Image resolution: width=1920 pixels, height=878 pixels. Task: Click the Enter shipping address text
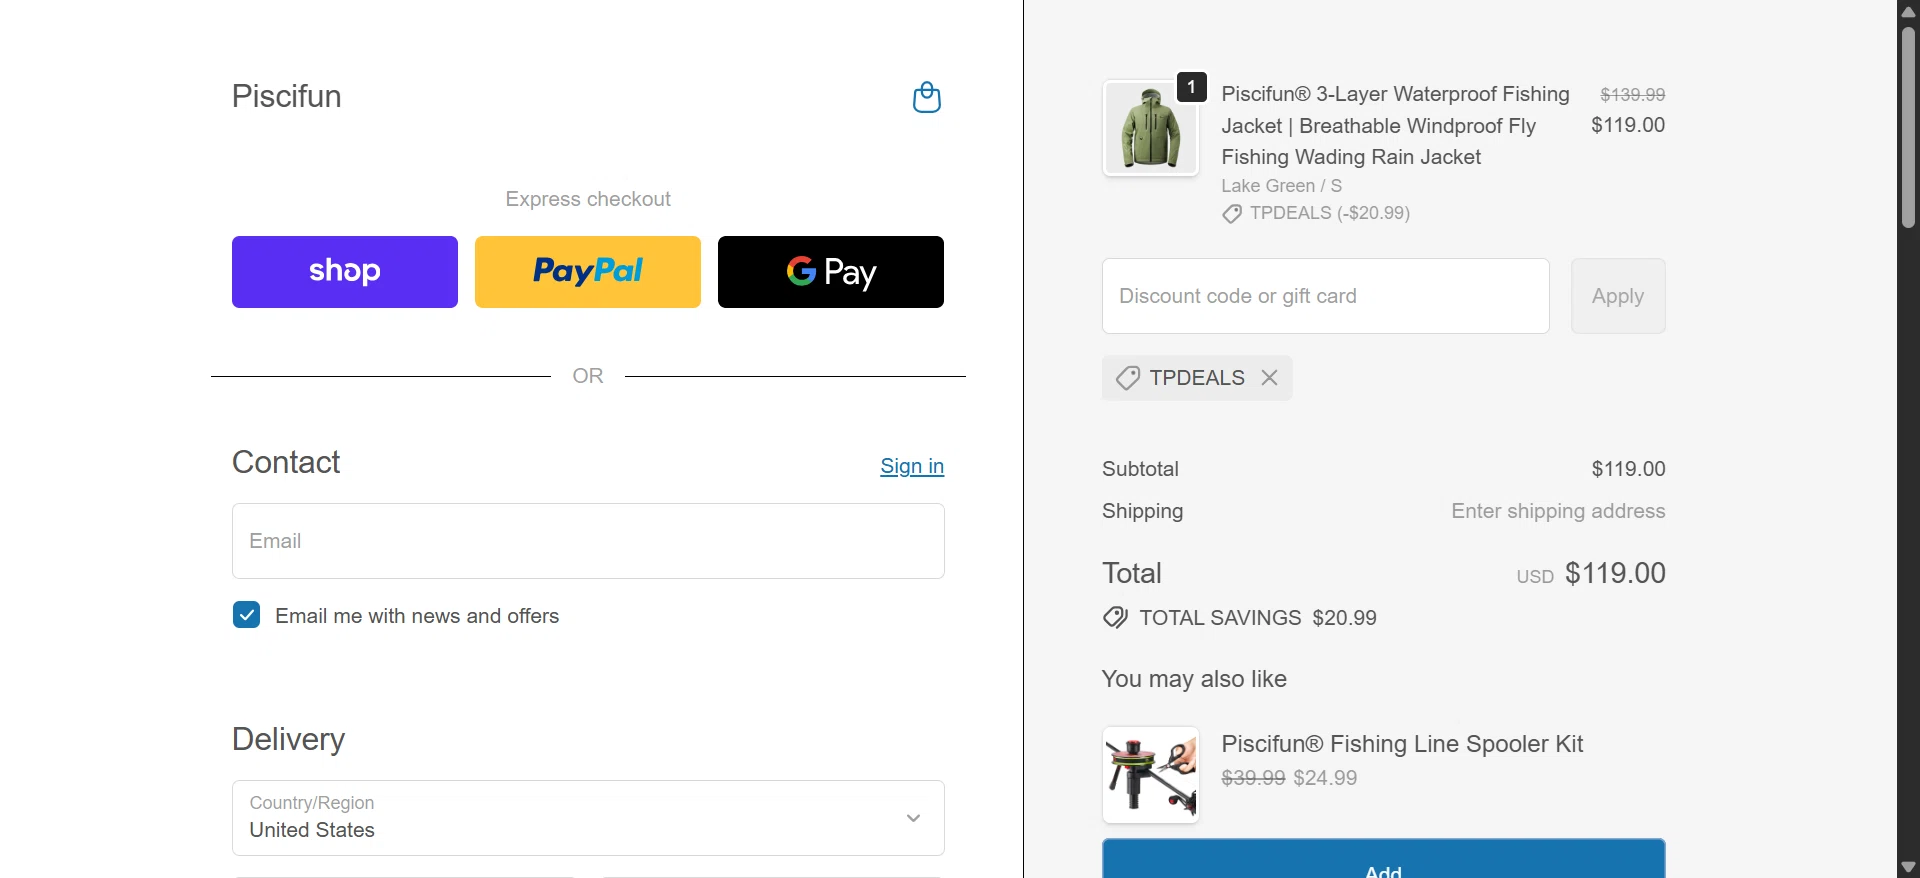1558,511
